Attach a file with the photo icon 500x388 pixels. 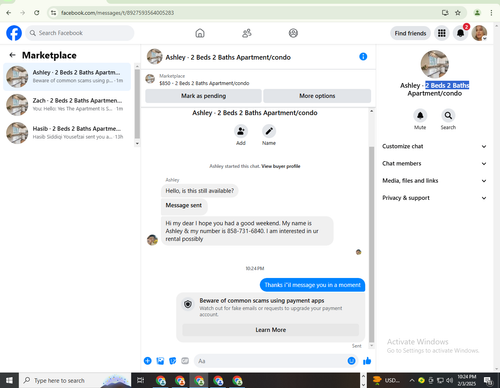(x=160, y=361)
